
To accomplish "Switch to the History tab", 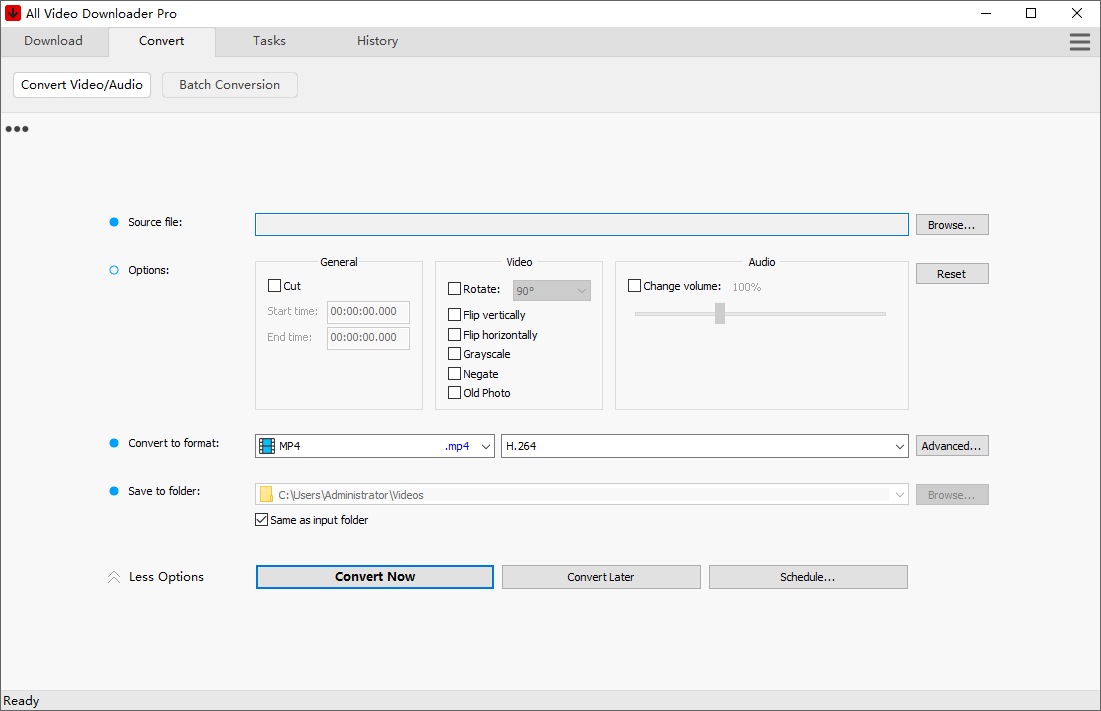I will coord(377,41).
